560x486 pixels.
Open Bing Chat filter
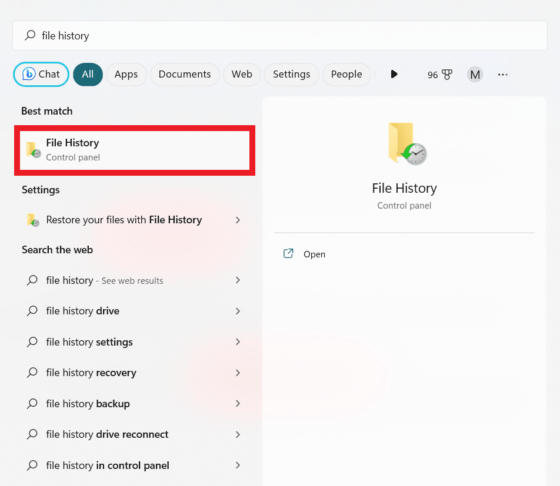pos(41,74)
